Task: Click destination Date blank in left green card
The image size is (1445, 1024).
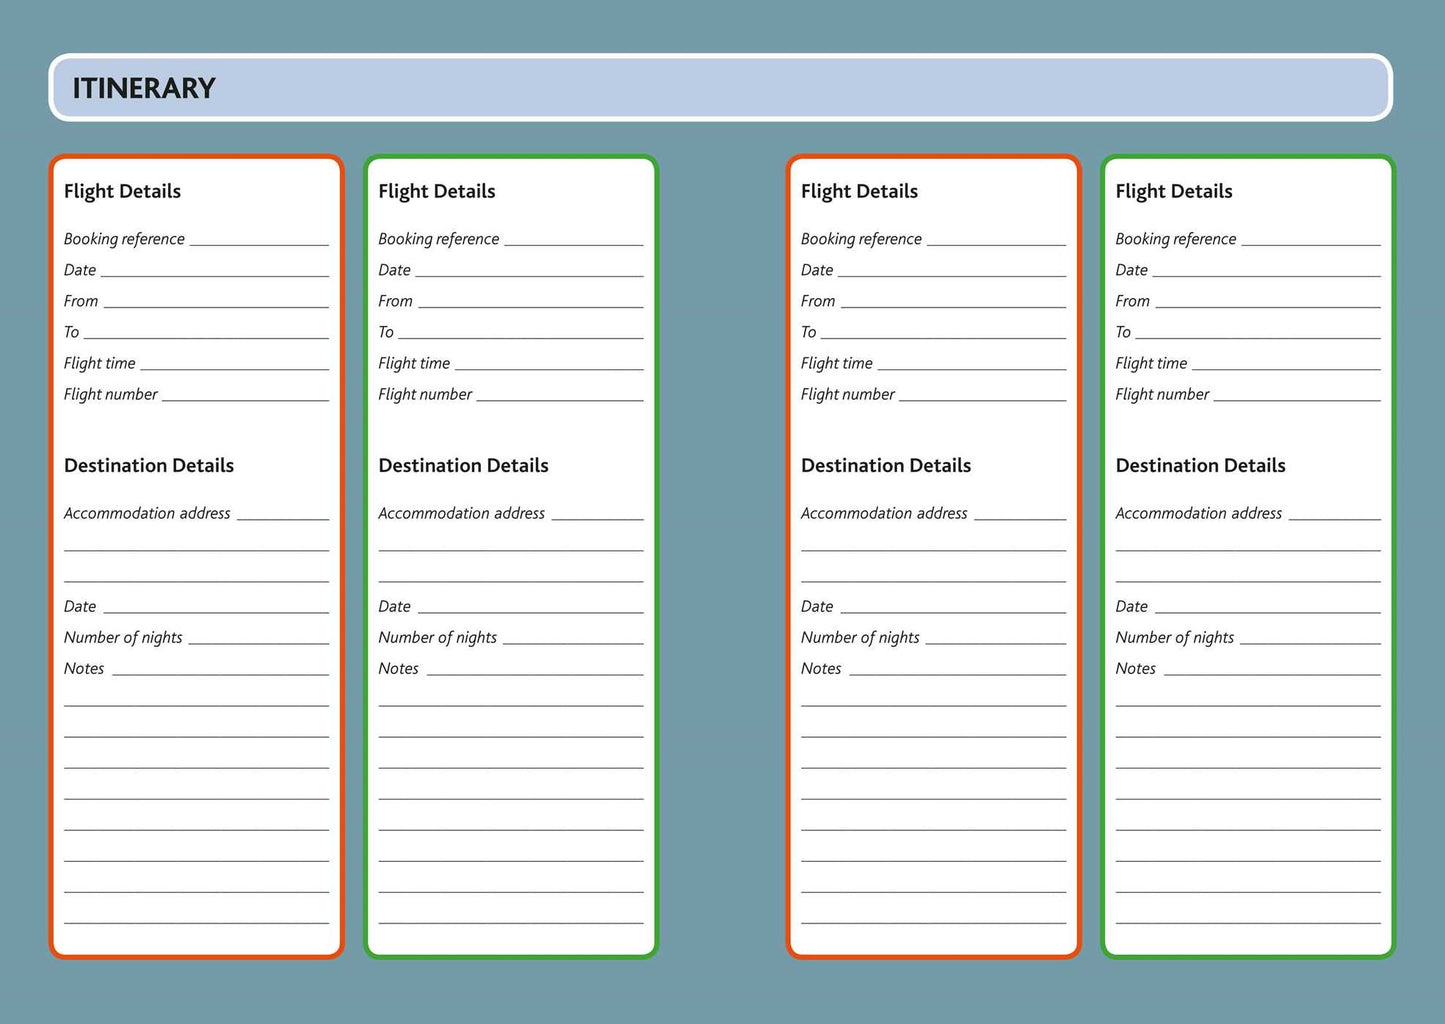Action: (531, 607)
